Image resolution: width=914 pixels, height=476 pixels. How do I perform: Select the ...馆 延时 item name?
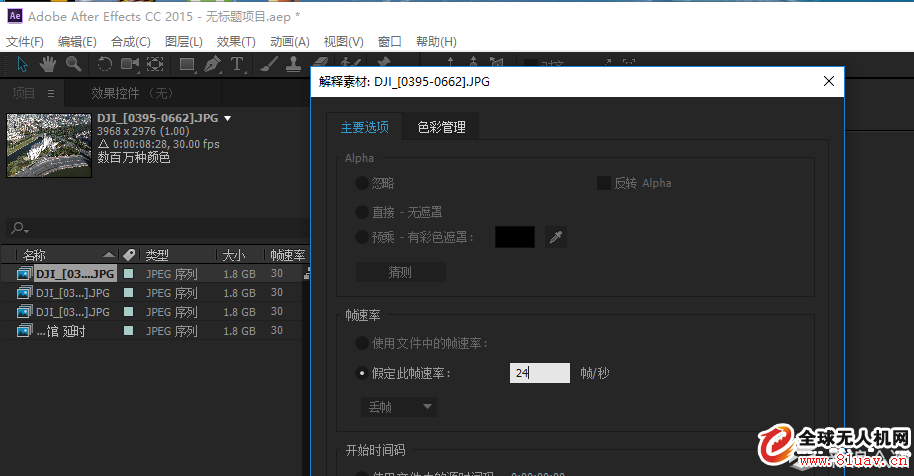[61, 331]
